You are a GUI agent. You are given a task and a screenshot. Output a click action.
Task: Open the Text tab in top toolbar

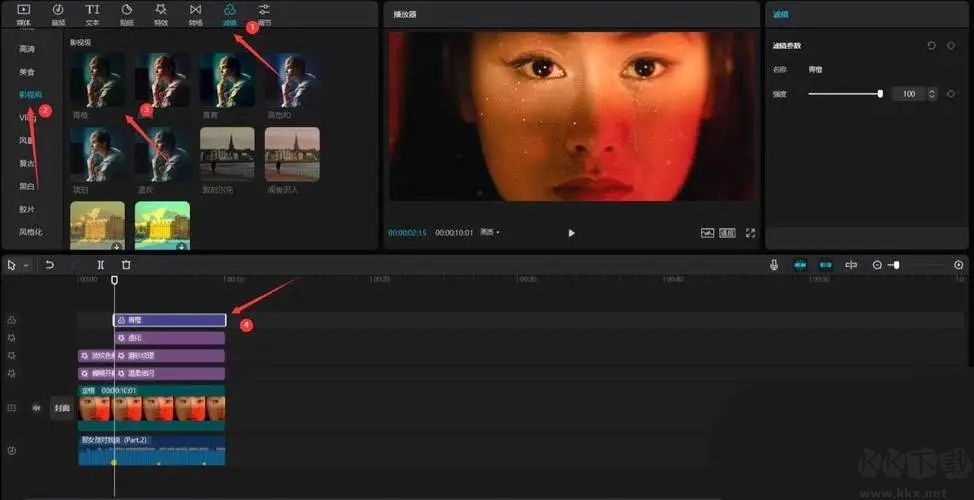92,13
